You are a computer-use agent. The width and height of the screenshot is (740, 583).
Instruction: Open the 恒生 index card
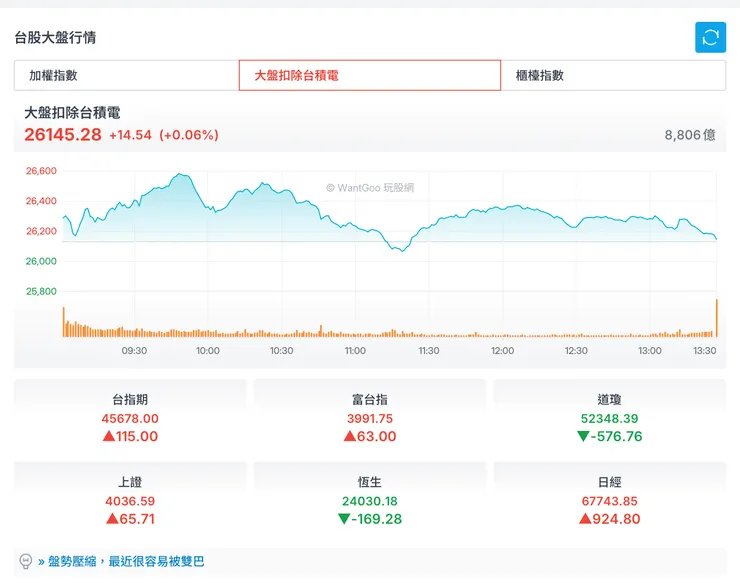[370, 500]
